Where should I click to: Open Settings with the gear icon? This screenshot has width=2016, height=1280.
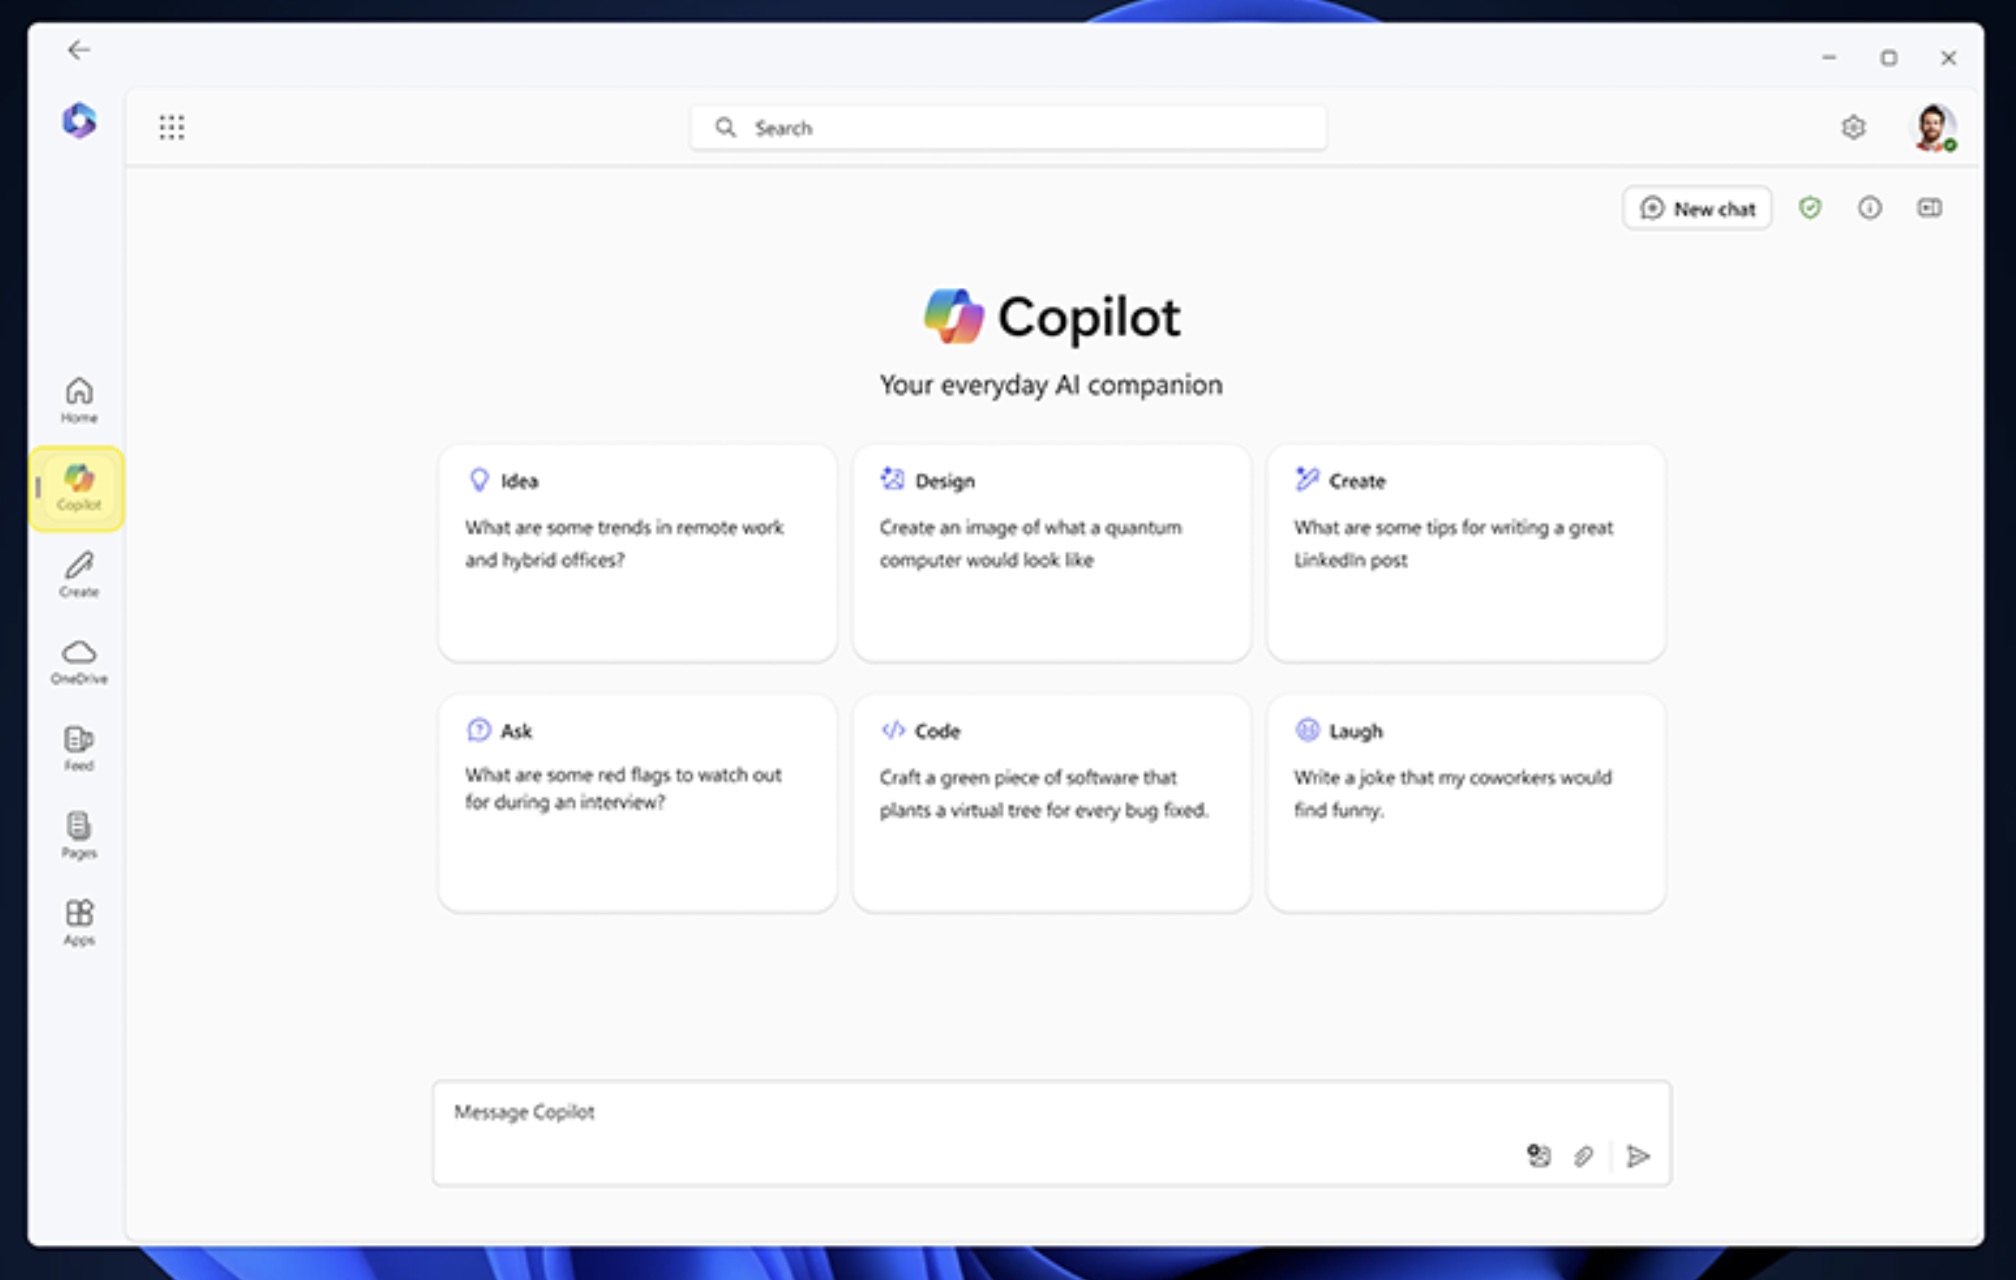coord(1854,127)
